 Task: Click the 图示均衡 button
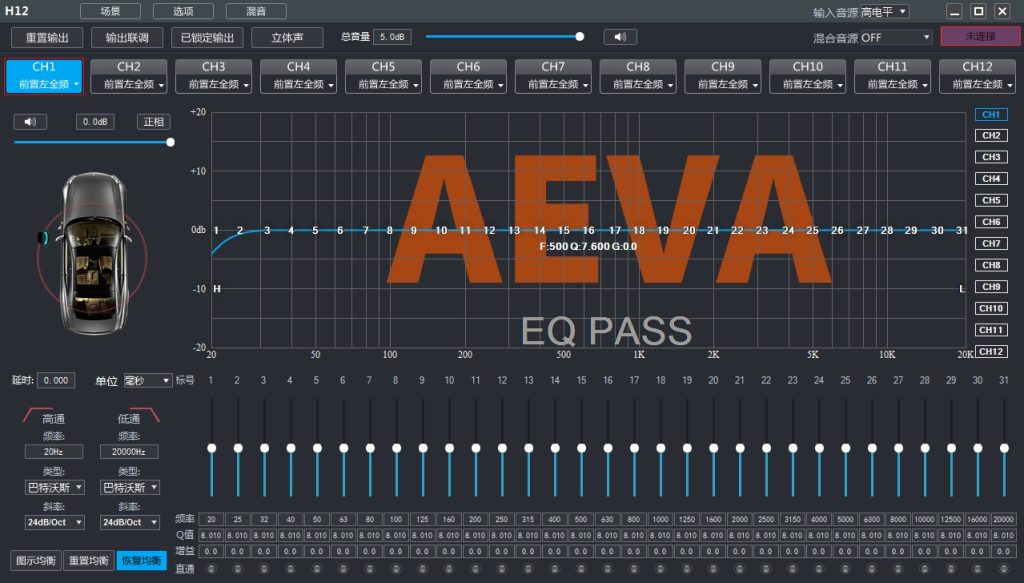(x=35, y=560)
